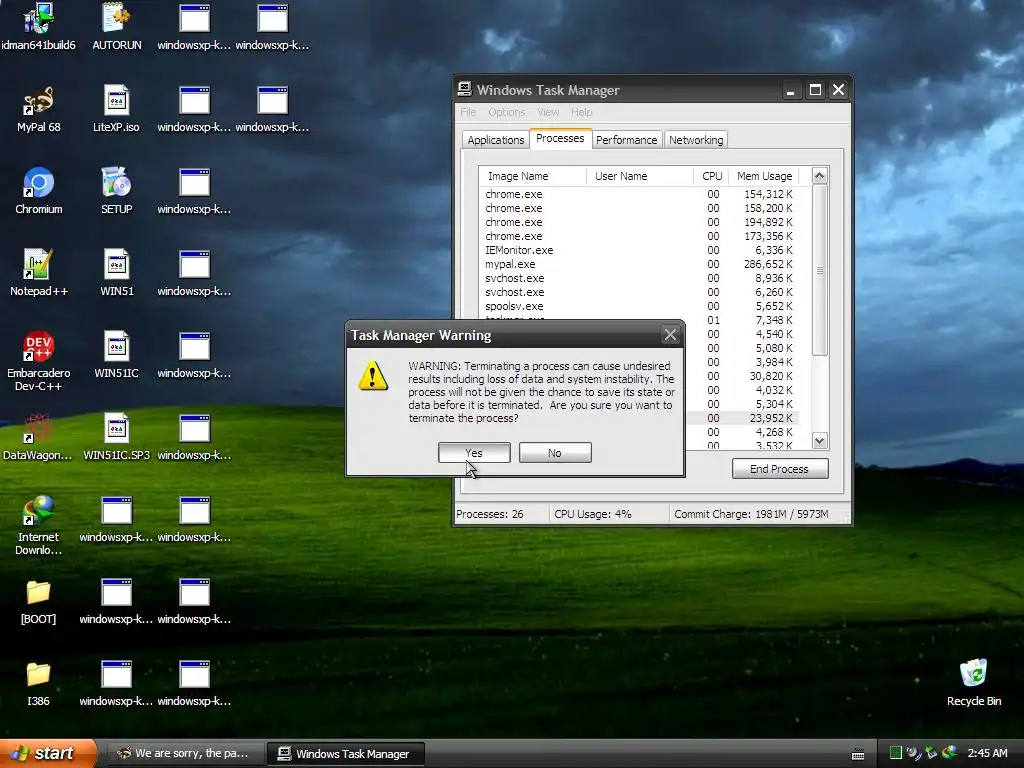Click No in Task Manager Warning
Viewport: 1024px width, 768px height.
[555, 453]
